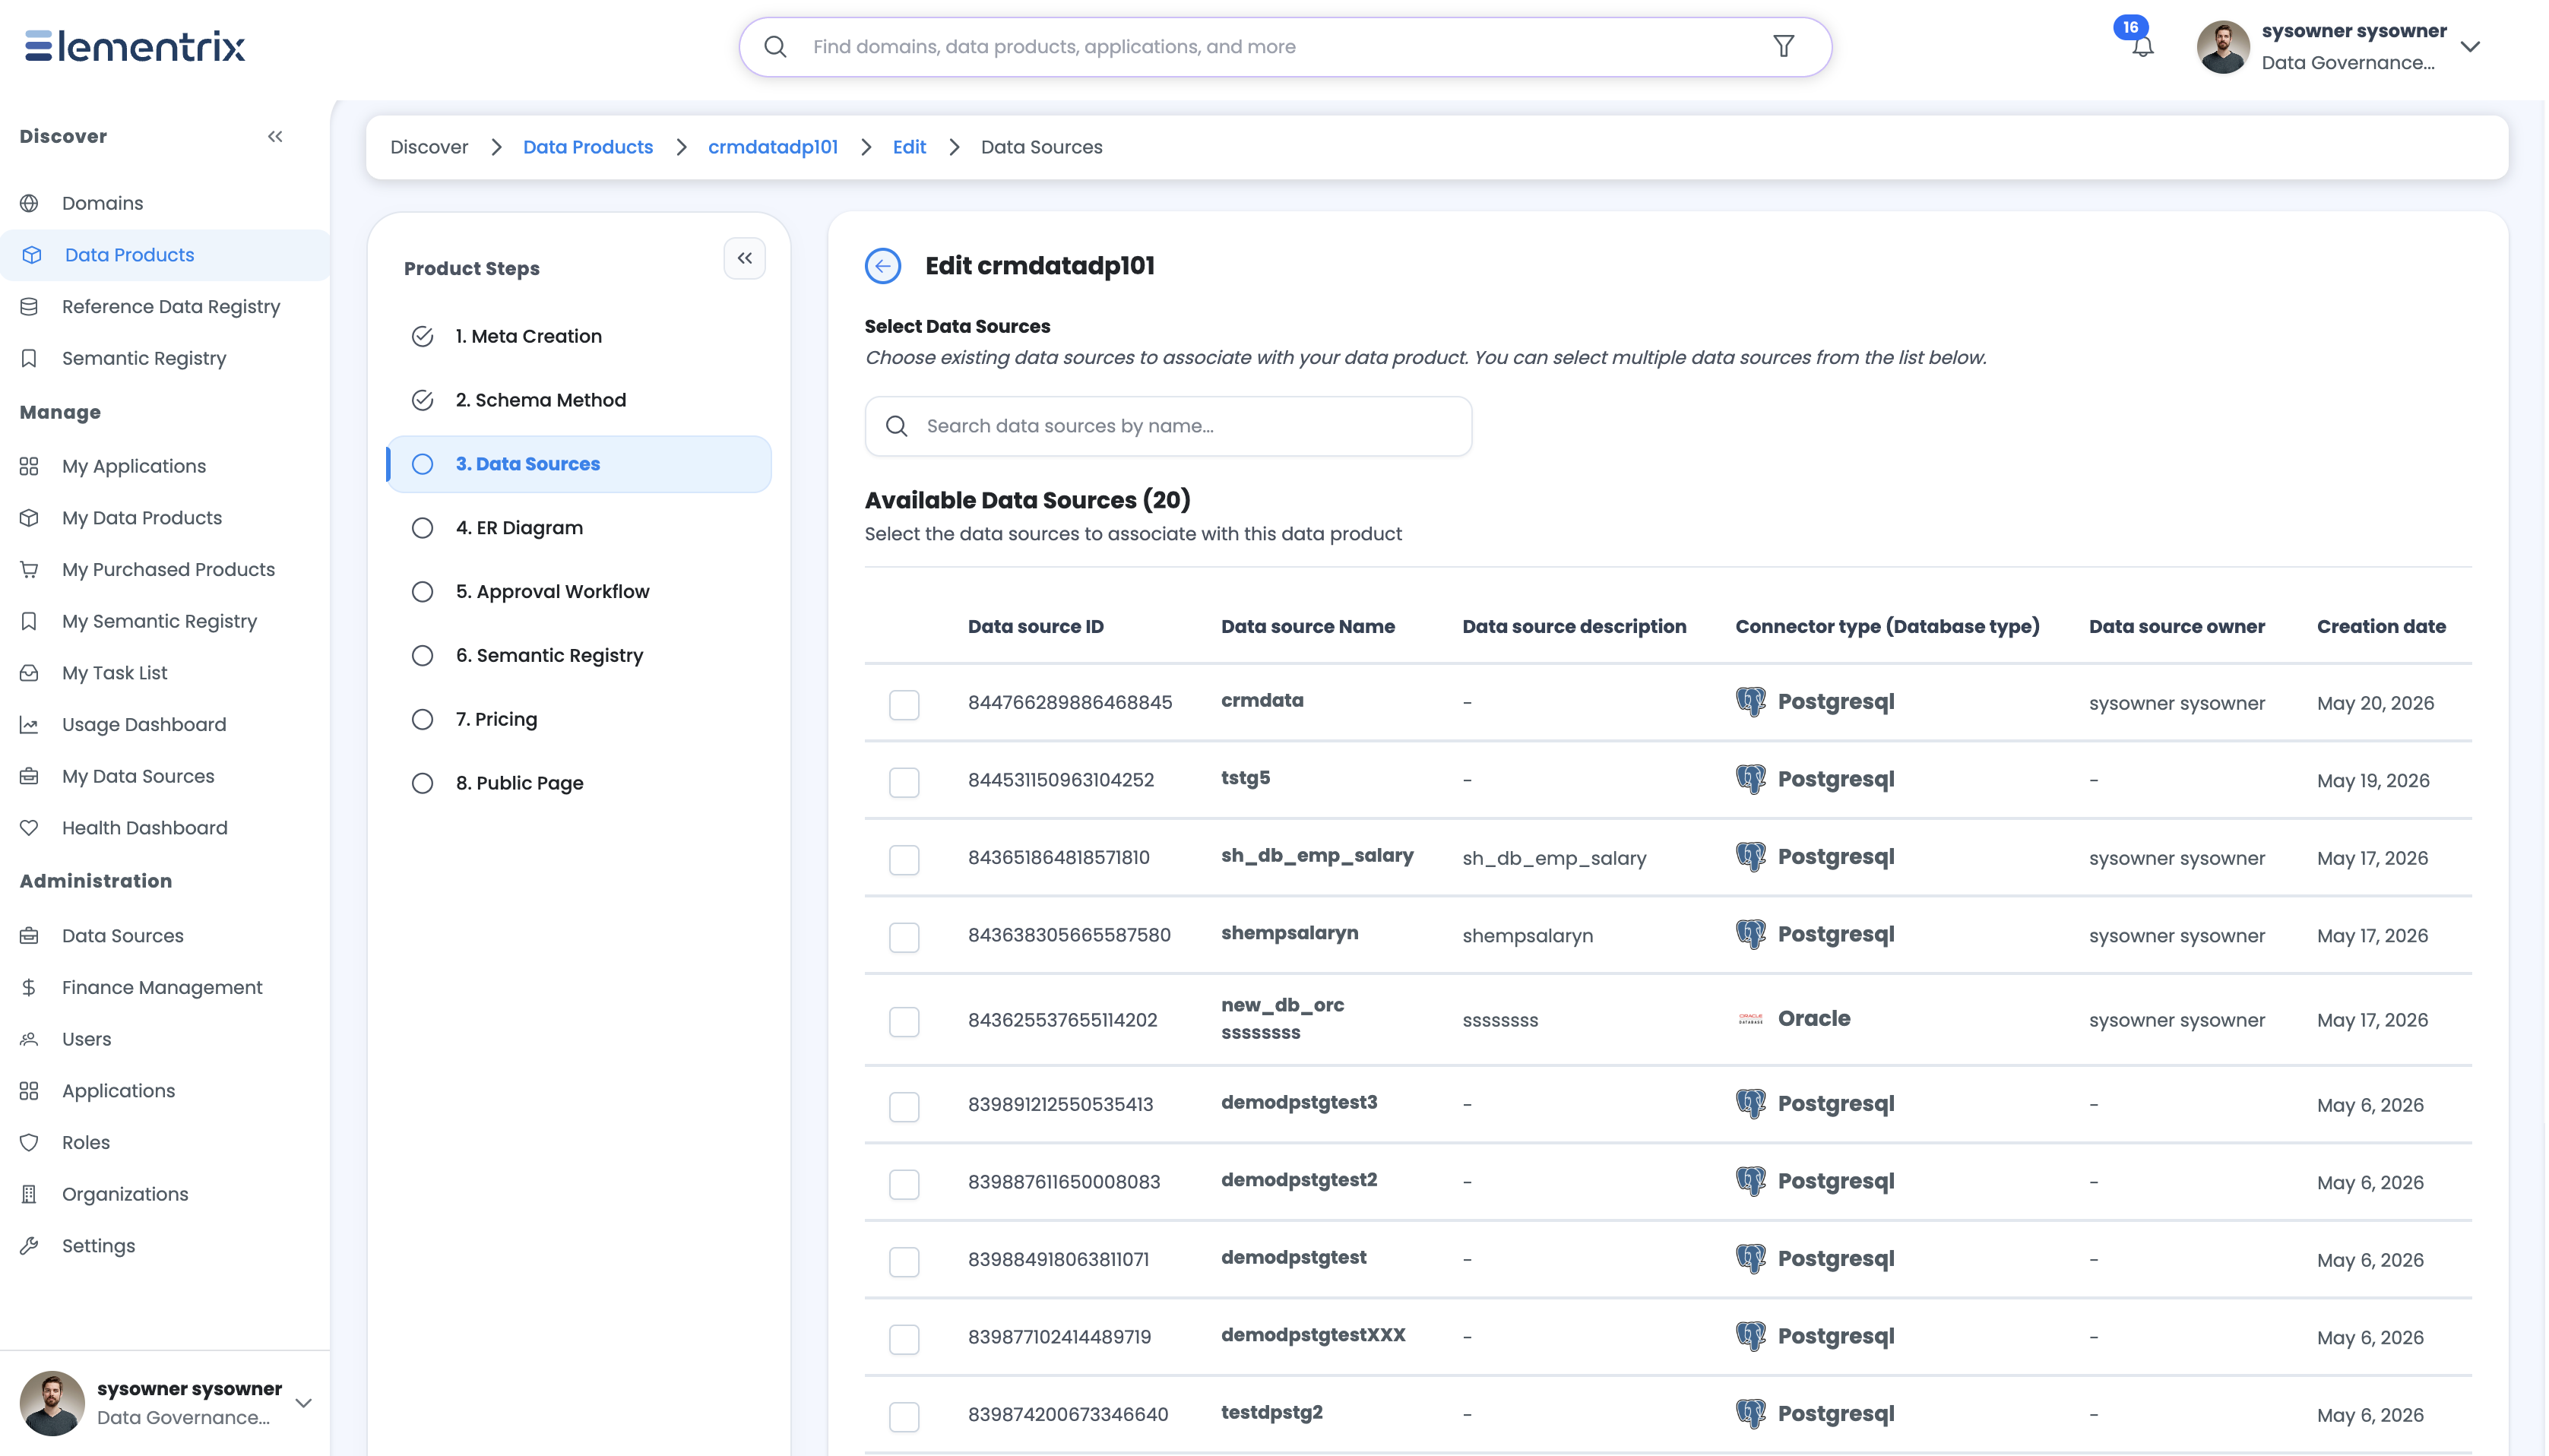Expand the top-right user account chevron
2549x1456 pixels.
pyautogui.click(x=2470, y=47)
